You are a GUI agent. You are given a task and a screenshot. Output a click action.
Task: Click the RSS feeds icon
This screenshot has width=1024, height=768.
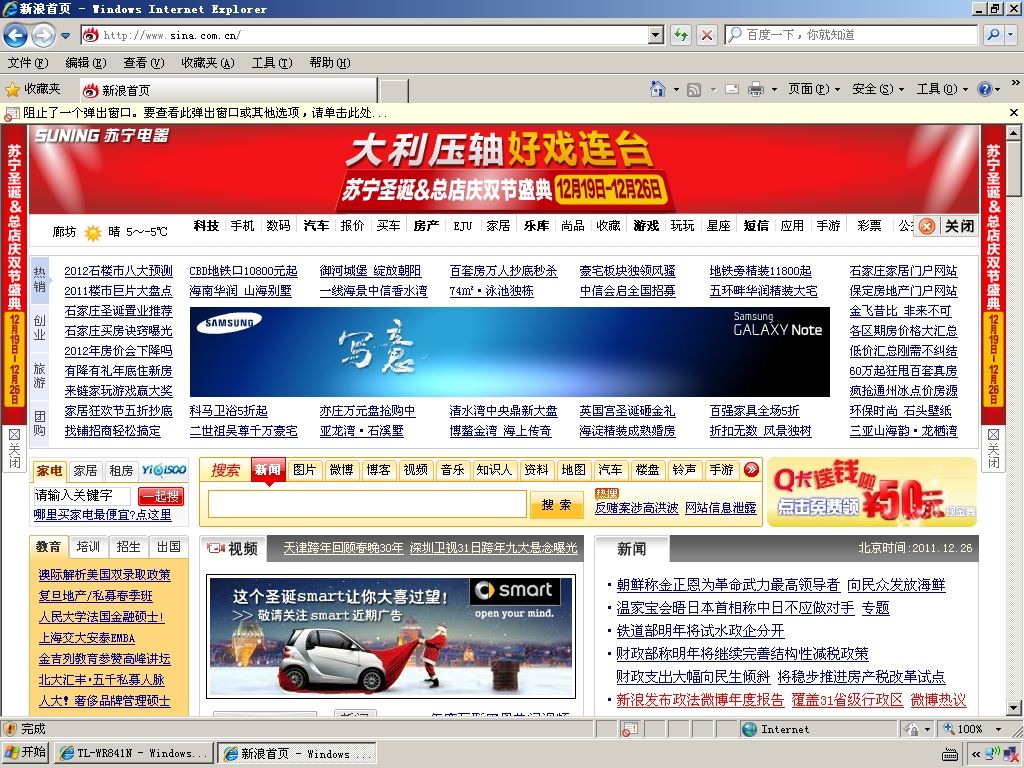[x=694, y=89]
